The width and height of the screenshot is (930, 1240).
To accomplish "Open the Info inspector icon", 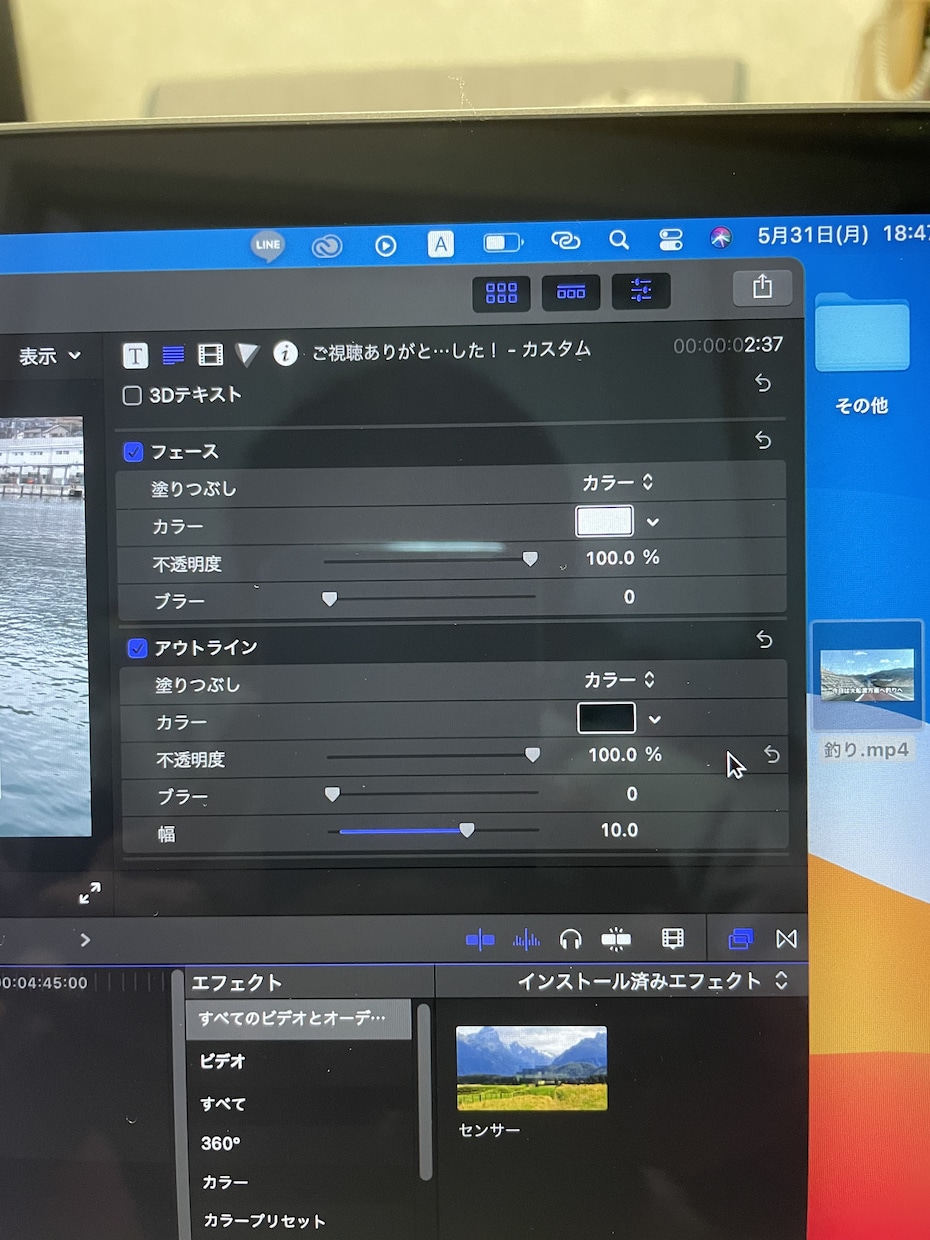I will (x=286, y=353).
